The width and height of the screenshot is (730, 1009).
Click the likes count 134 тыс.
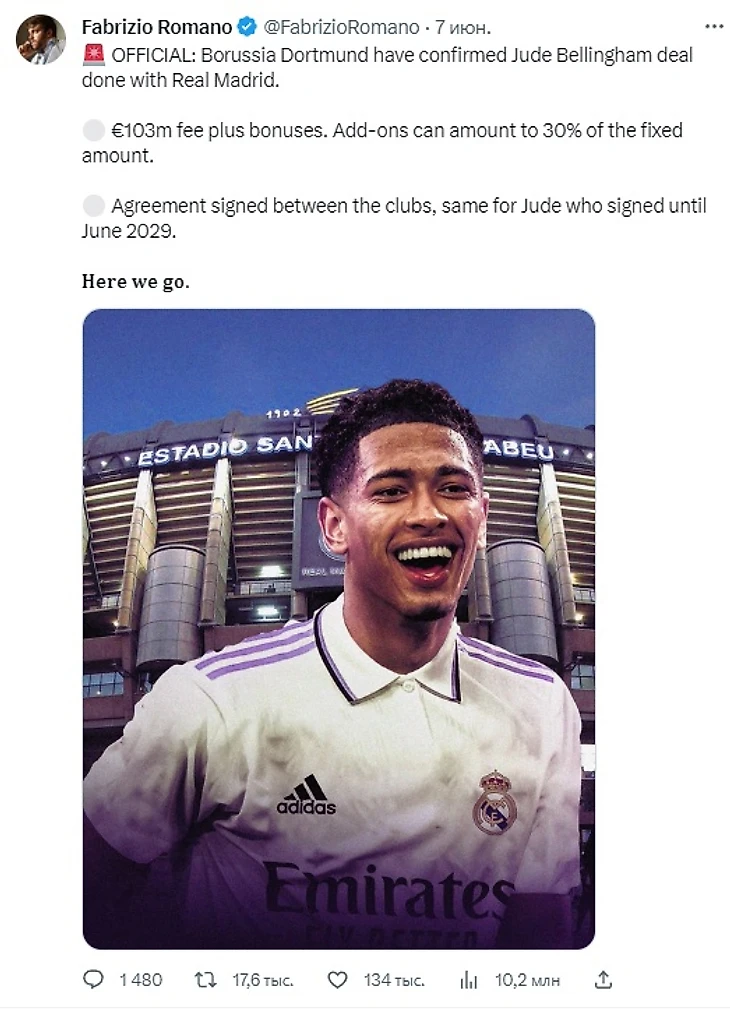coord(394,980)
